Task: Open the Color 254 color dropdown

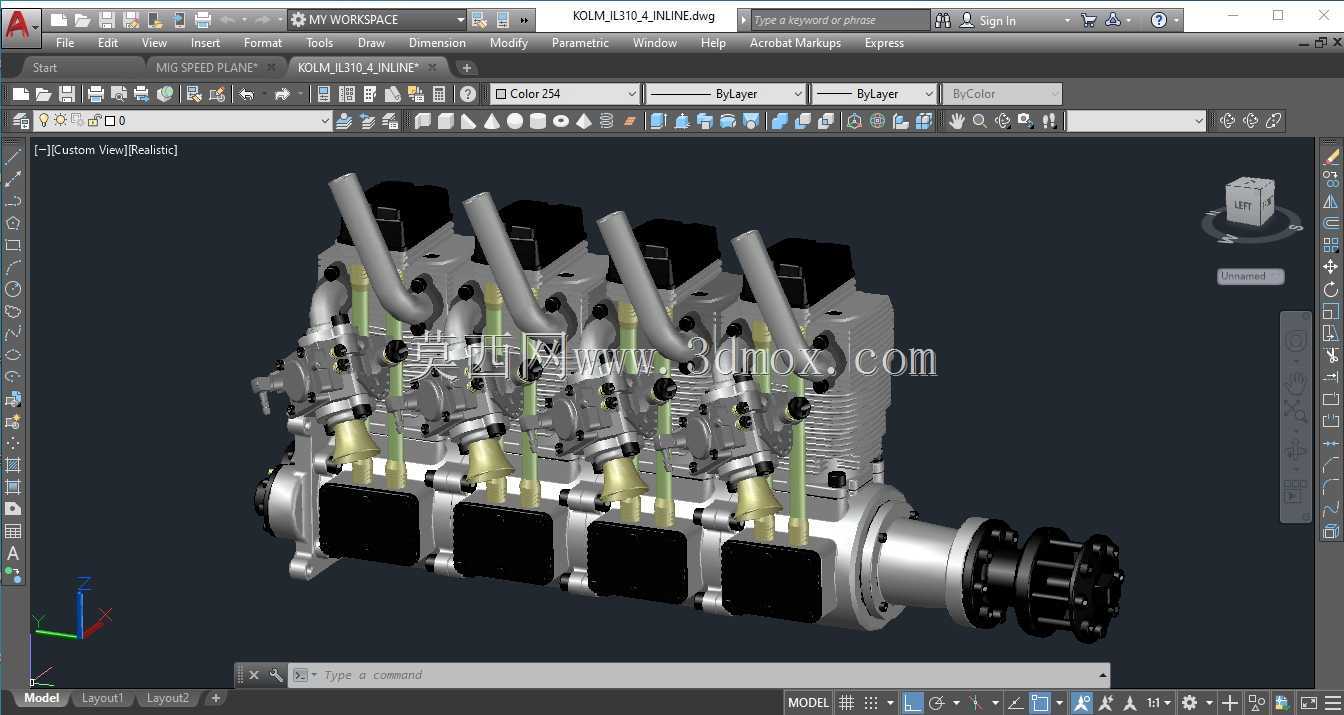Action: [565, 94]
